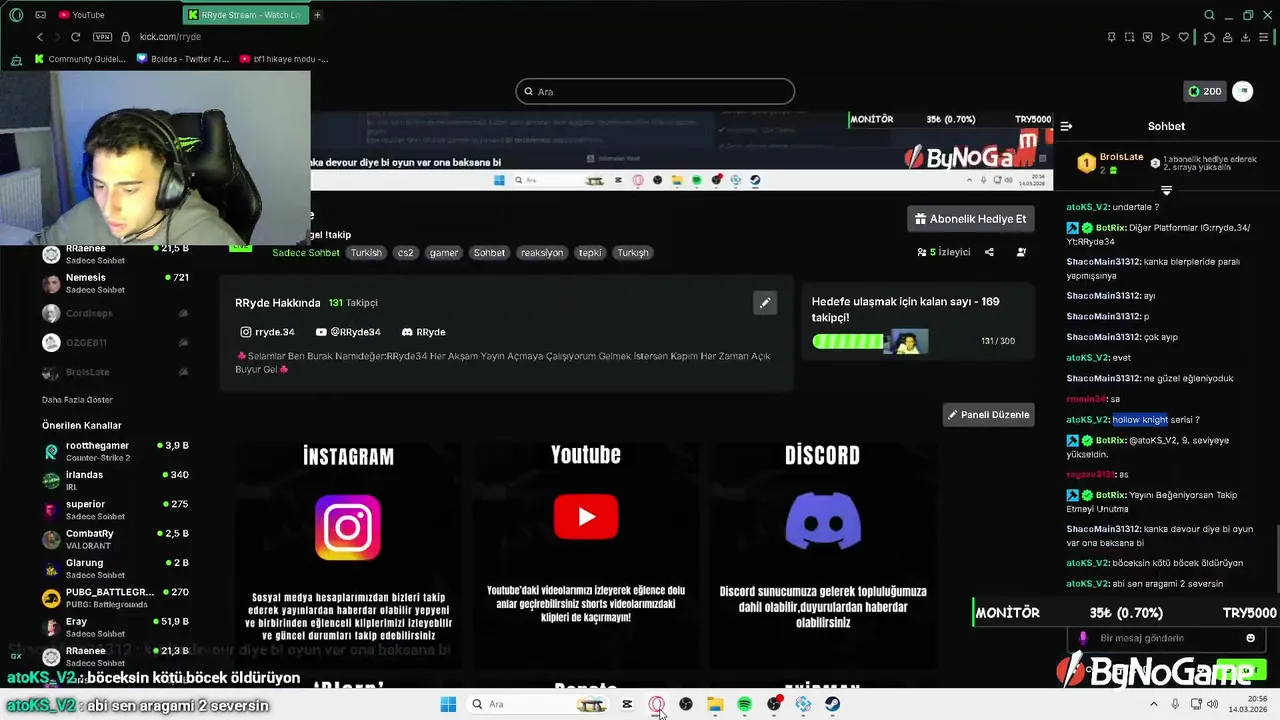Image resolution: width=1280 pixels, height=720 pixels.
Task: Open the Opera menu logo
Action: point(16,15)
